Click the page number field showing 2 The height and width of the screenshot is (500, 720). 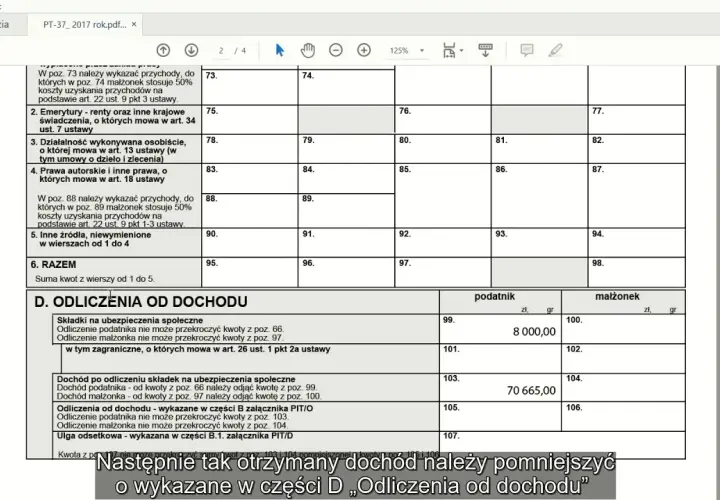click(221, 51)
